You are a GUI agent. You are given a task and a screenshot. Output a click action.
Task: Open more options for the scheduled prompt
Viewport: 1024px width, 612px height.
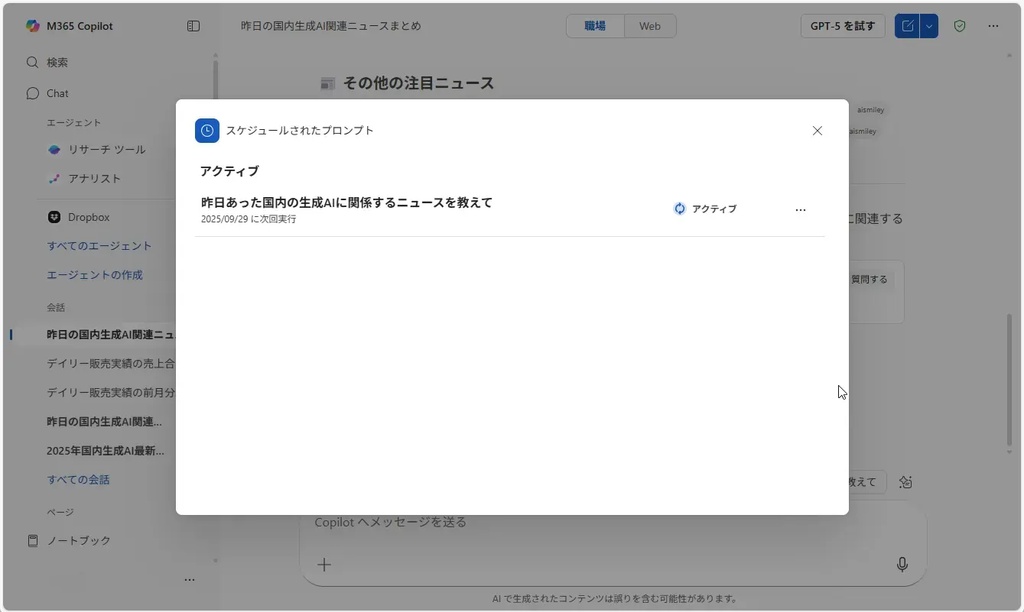pos(800,210)
